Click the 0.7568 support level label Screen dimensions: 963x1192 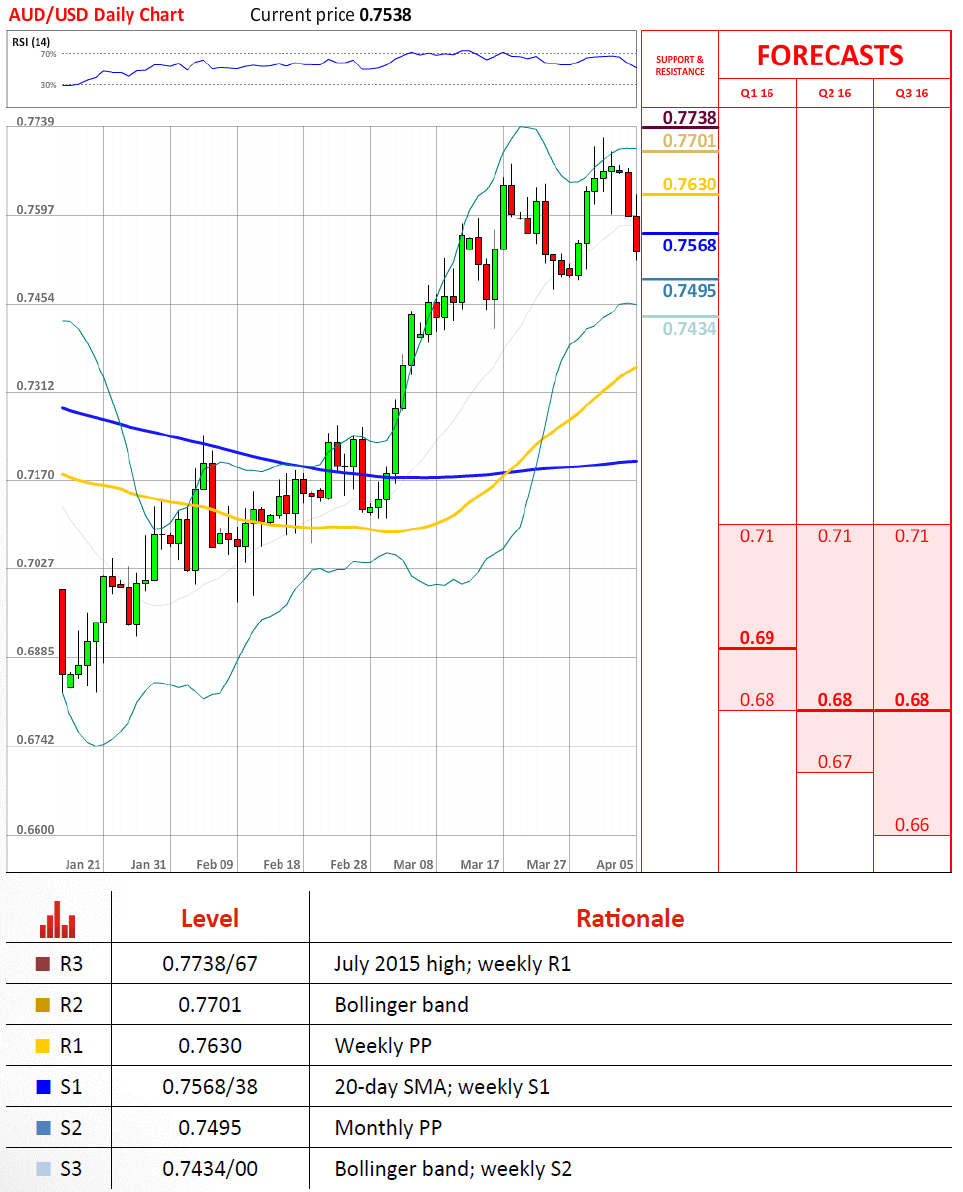pyautogui.click(x=689, y=245)
